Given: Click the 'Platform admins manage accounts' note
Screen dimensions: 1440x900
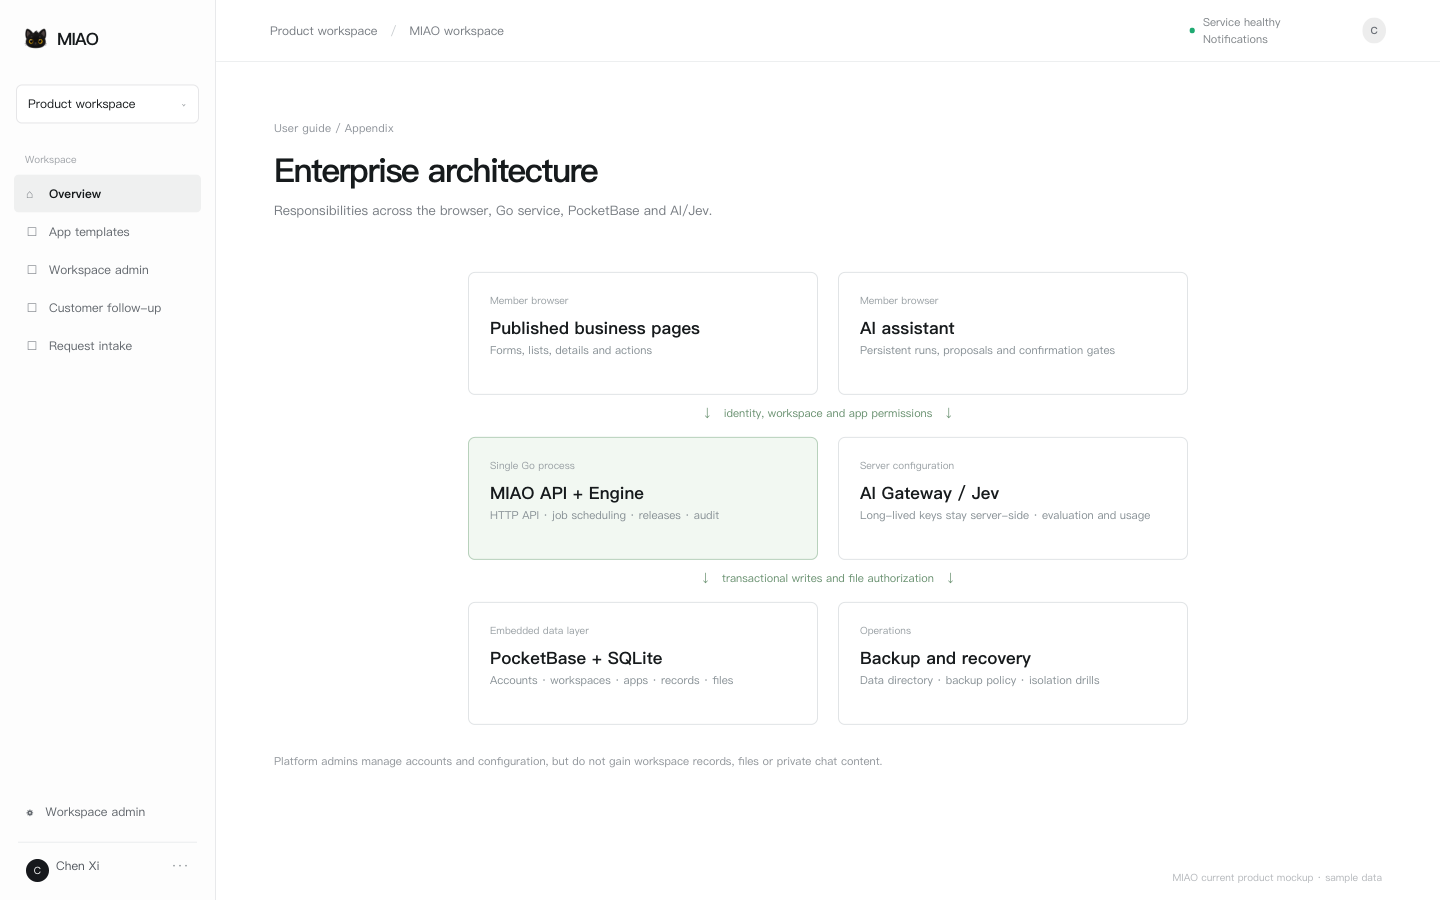Looking at the screenshot, I should (578, 761).
